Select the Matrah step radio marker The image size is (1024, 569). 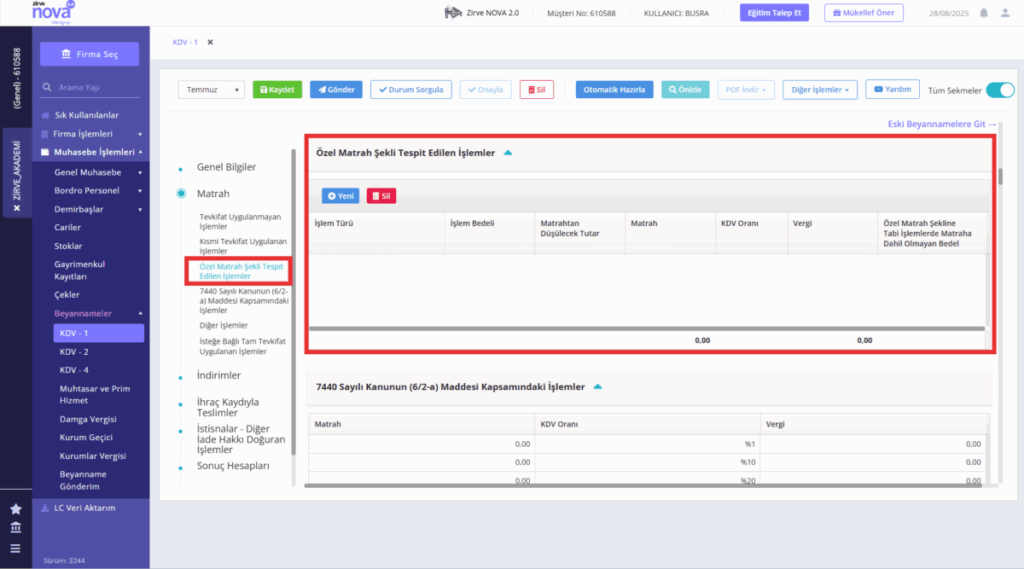point(181,193)
